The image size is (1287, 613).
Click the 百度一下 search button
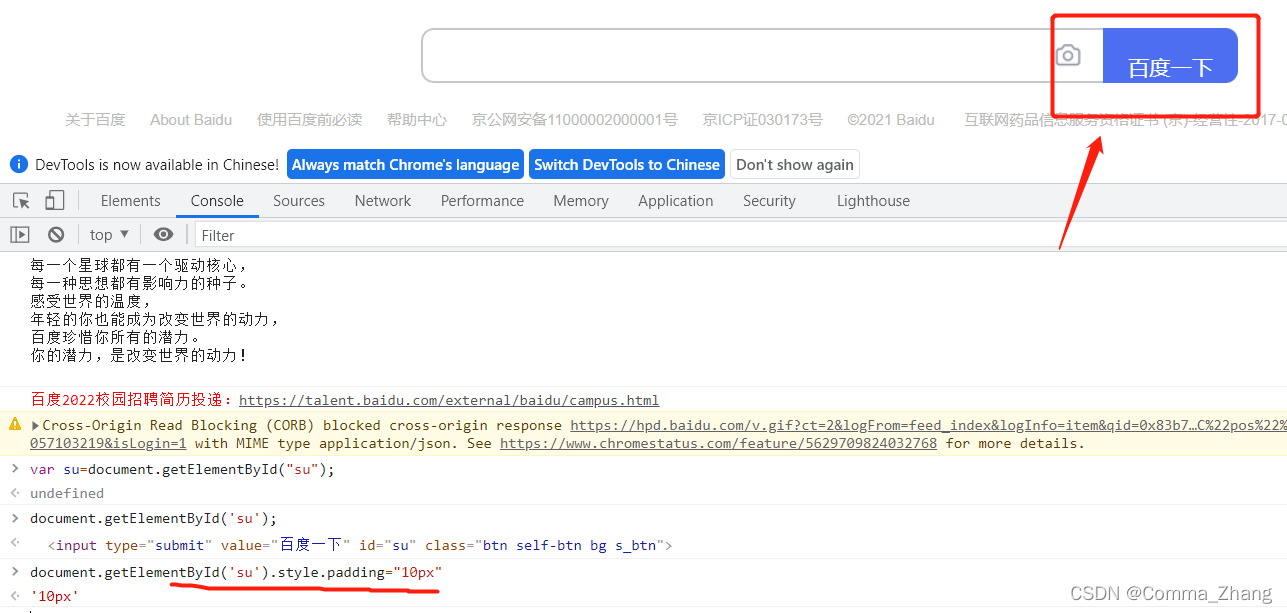tap(1170, 56)
